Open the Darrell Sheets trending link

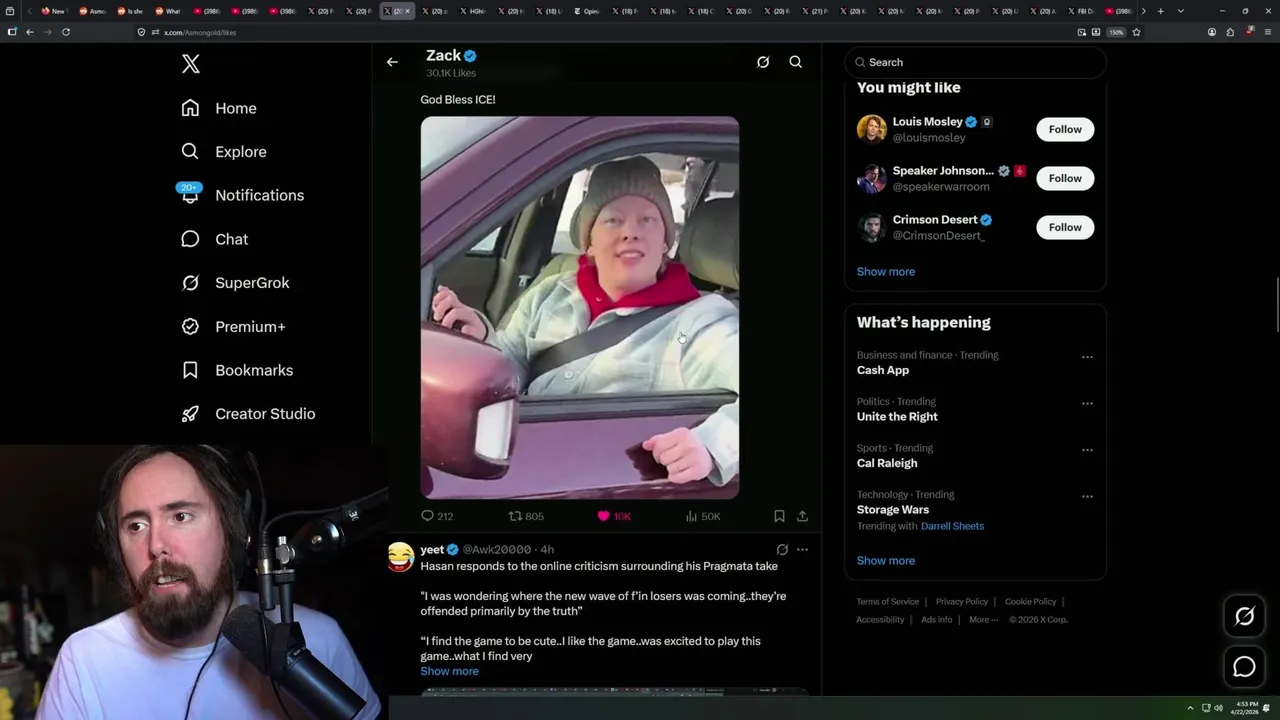coord(952,526)
